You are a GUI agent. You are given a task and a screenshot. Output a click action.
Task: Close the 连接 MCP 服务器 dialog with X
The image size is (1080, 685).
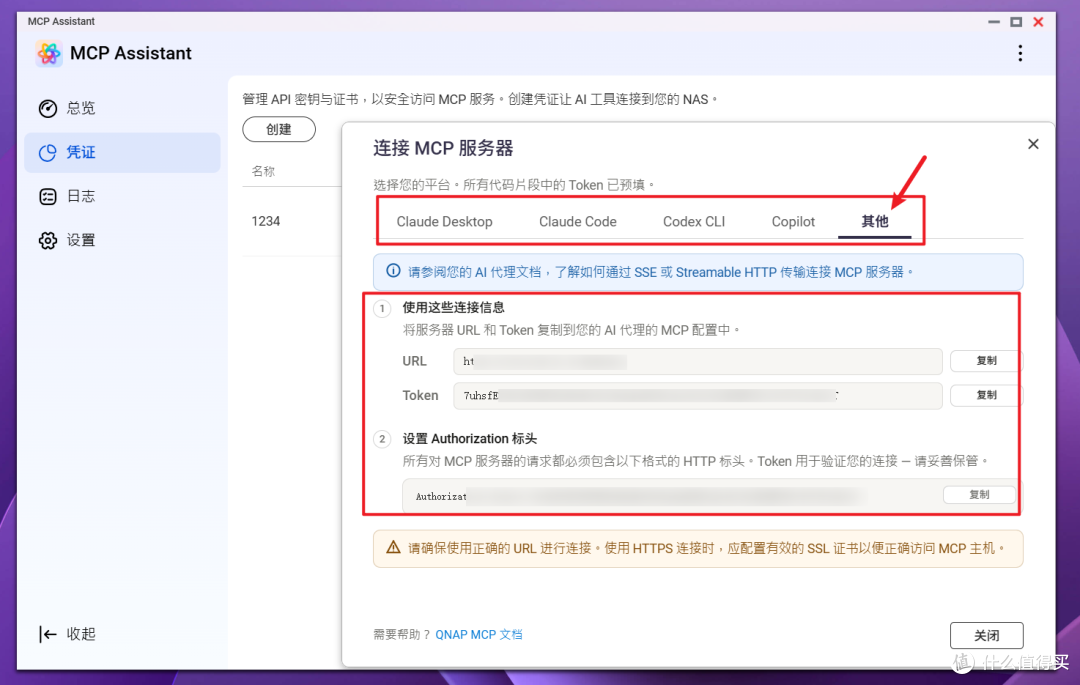(x=1033, y=144)
